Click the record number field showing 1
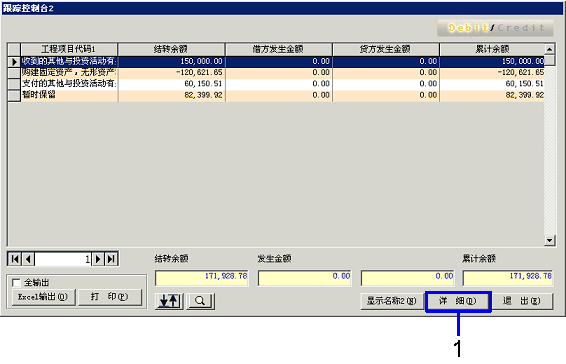 (63, 259)
